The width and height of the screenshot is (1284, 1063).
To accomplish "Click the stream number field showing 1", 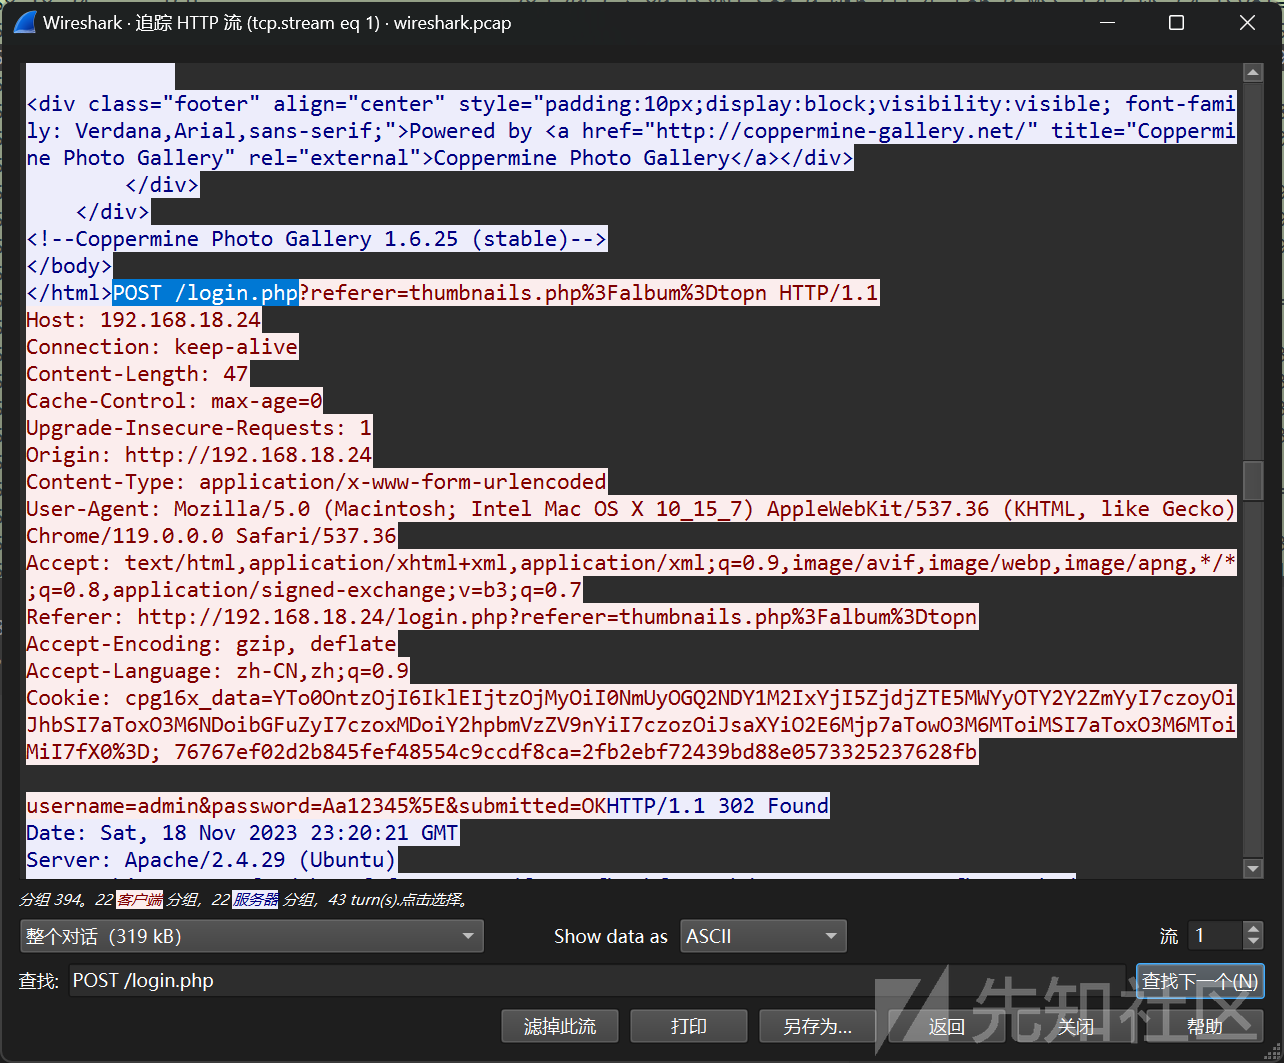I will [1215, 936].
